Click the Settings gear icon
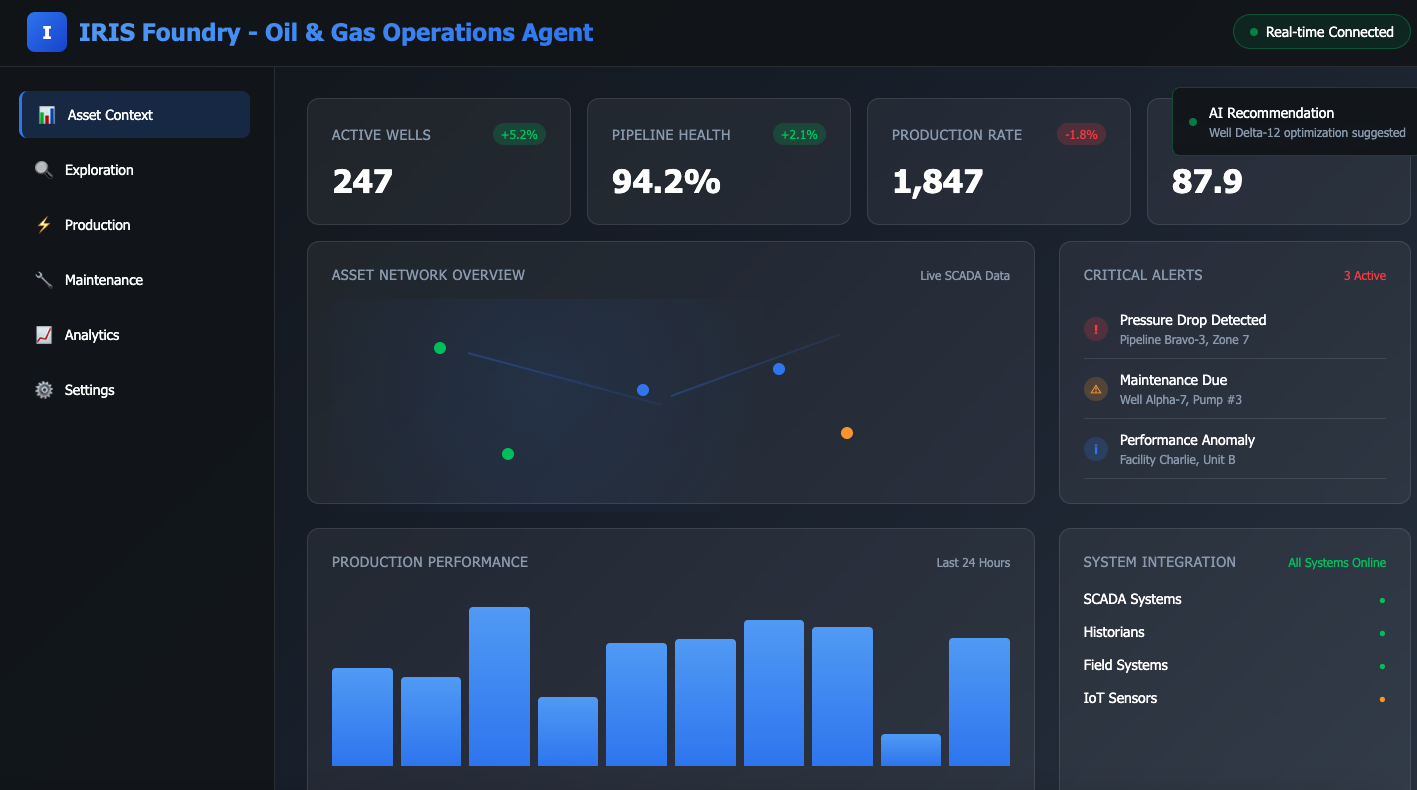Viewport: 1417px width, 790px height. click(x=44, y=390)
